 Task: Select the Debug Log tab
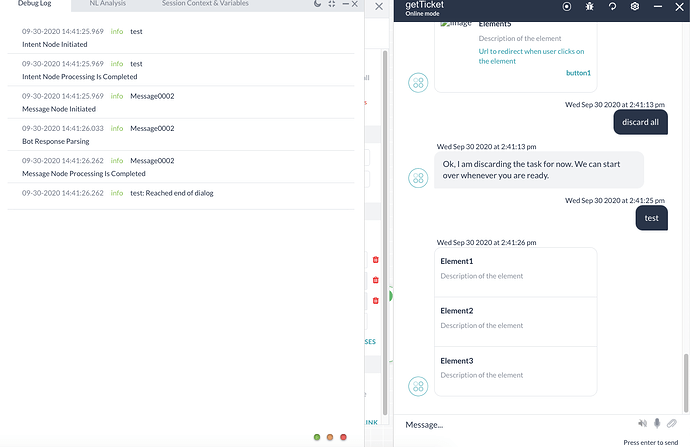coord(35,4)
